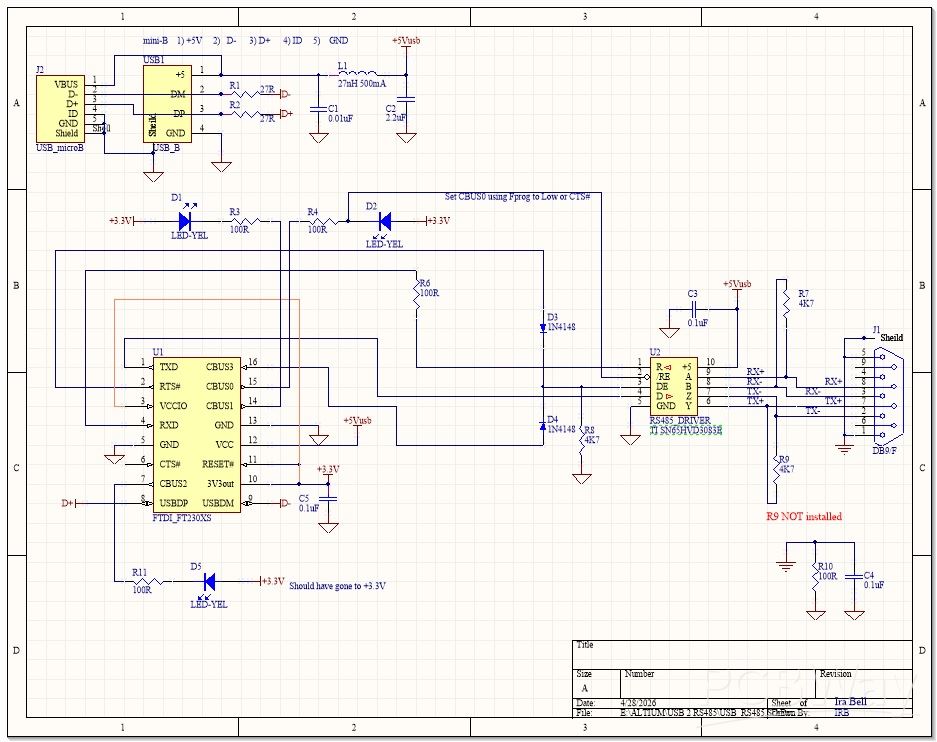Screen dimensions: 937x742
Task: Select the "Set CBUS0 using Fprog" annotation
Action: pos(517,196)
